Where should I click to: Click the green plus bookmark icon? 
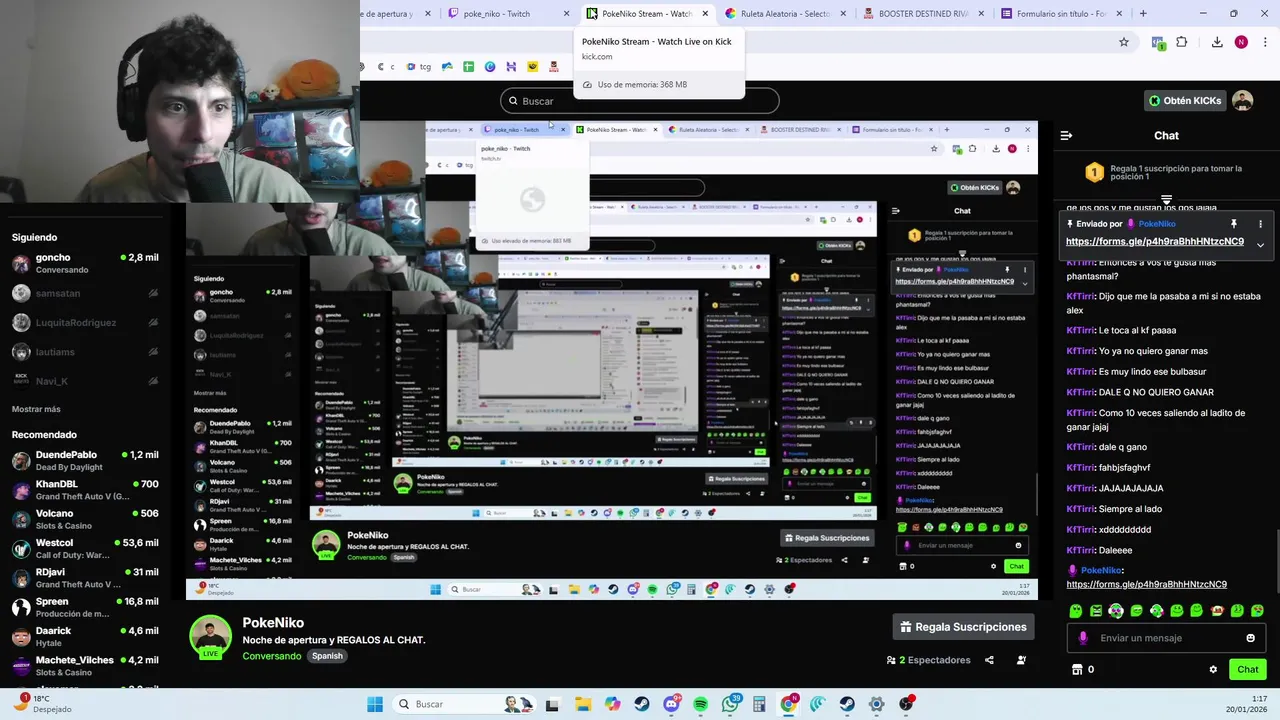pyautogui.click(x=469, y=67)
